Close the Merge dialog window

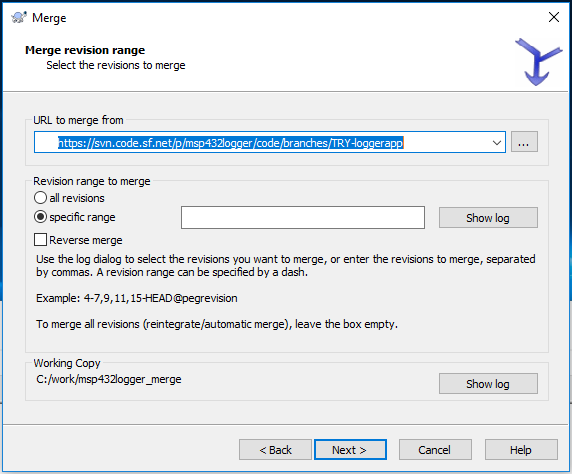(x=554, y=17)
